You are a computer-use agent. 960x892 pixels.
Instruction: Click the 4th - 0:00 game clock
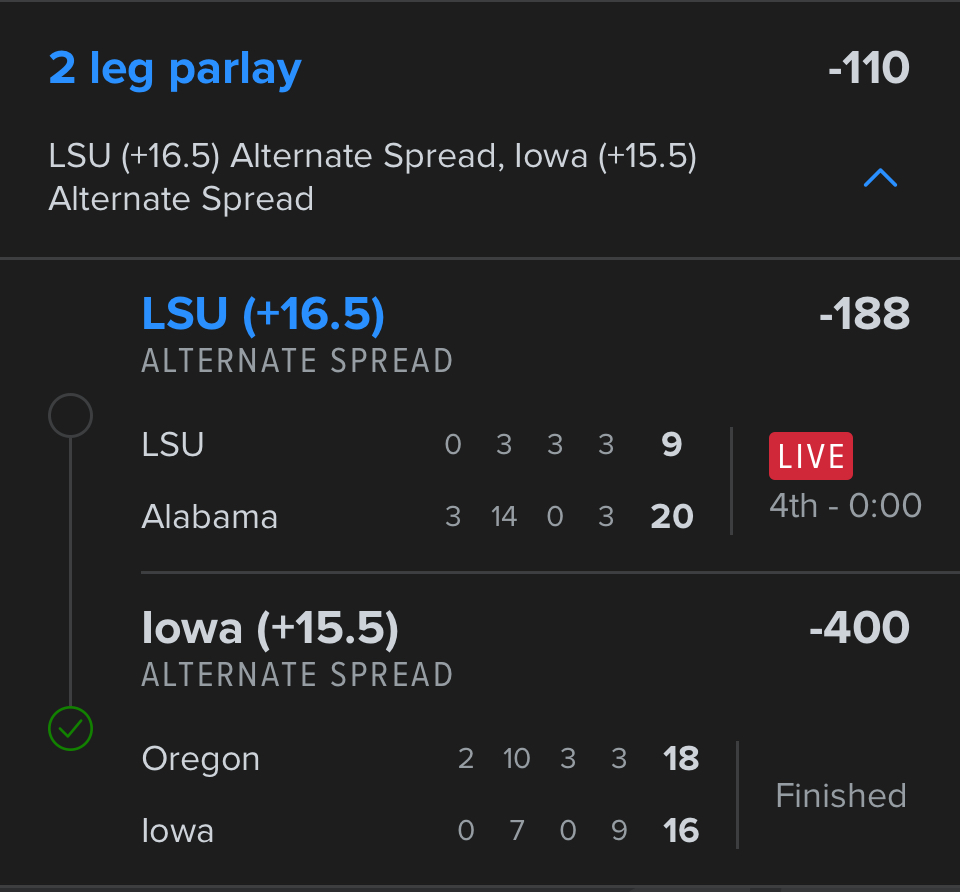coord(845,505)
